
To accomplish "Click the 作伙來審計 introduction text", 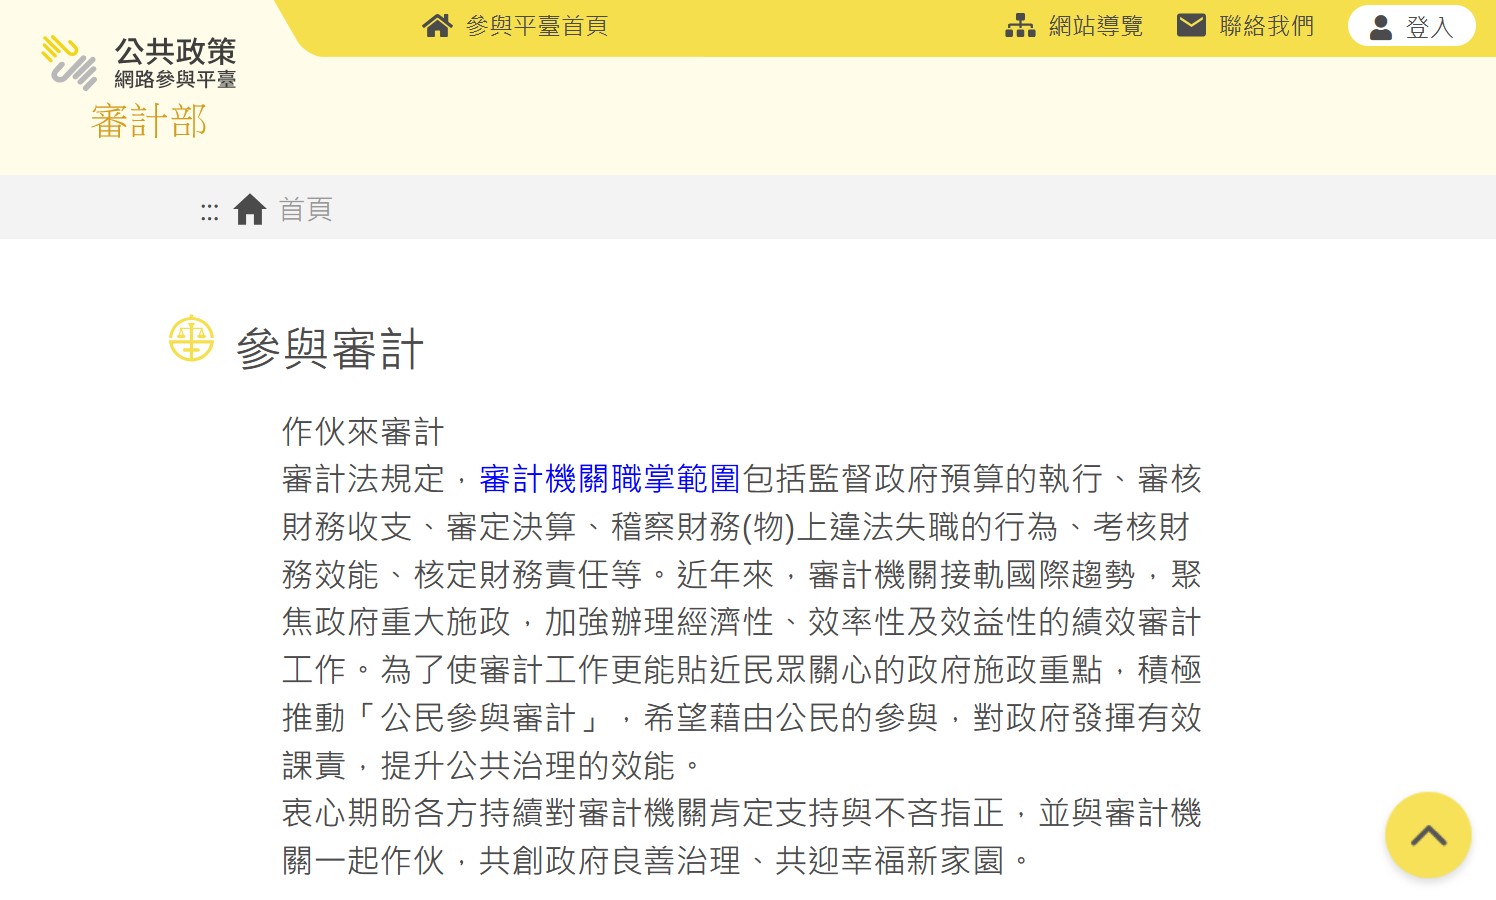I will pos(362,431).
